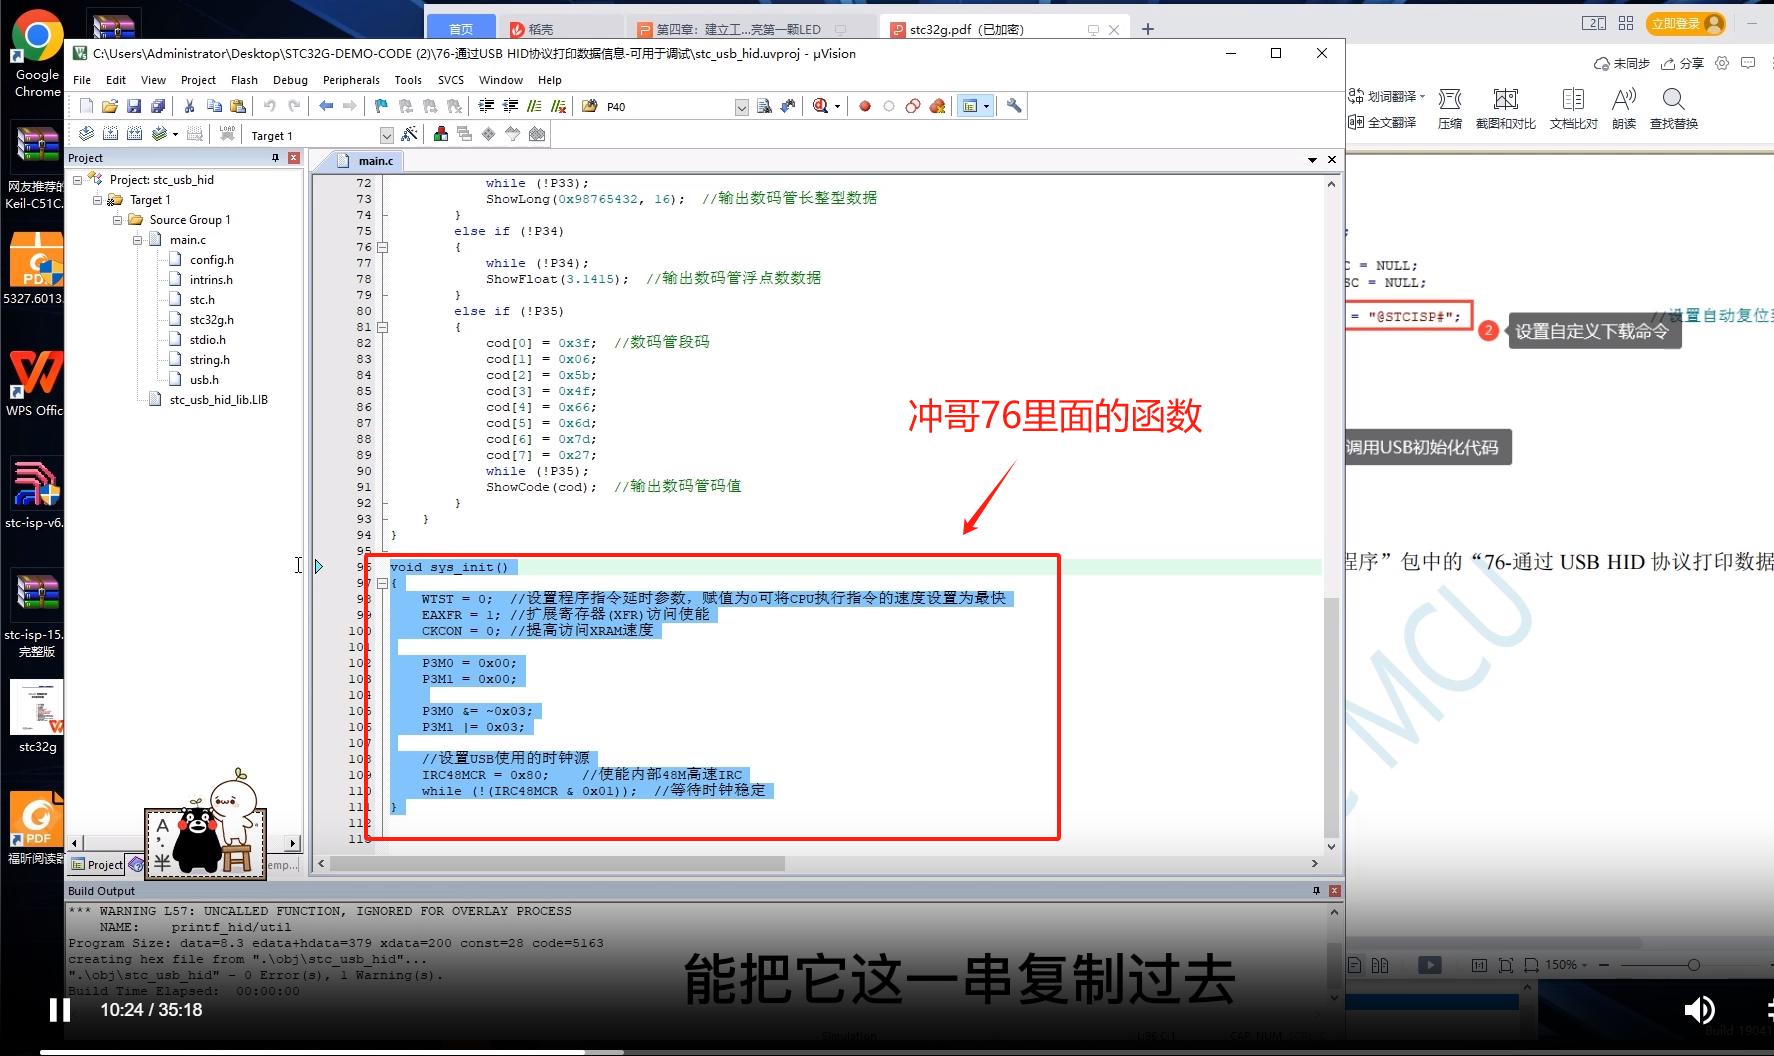Click WPS 压缩 compress tool
The height and width of the screenshot is (1056, 1774).
1450,108
